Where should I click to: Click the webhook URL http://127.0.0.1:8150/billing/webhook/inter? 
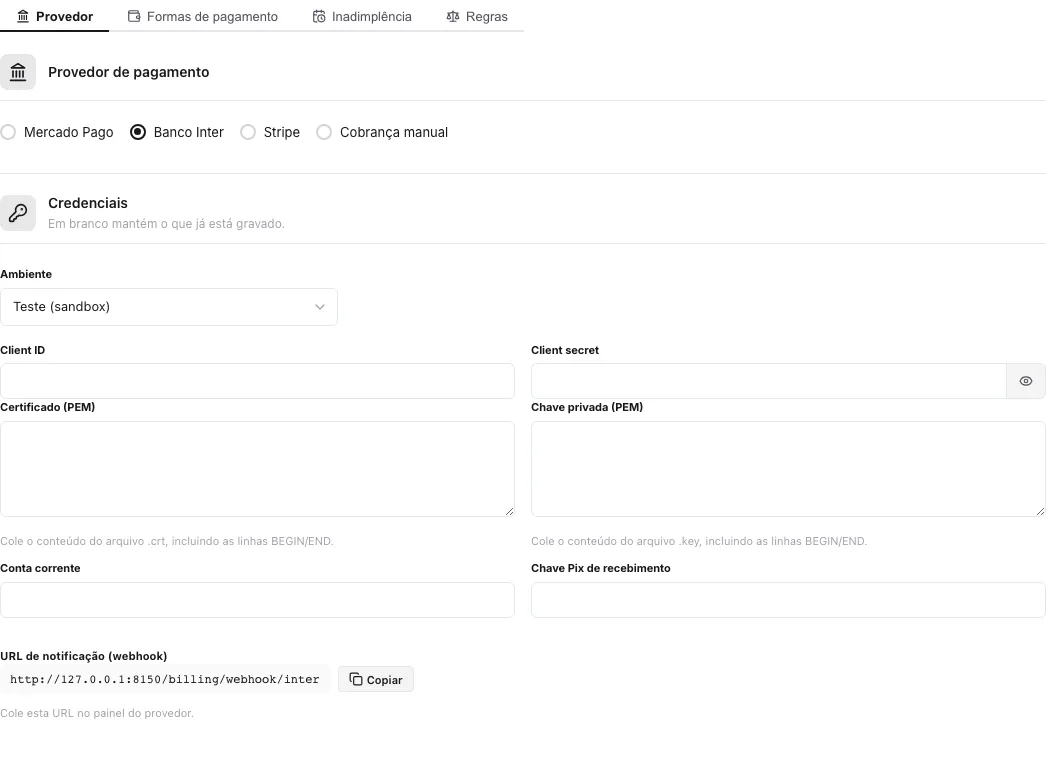[165, 679]
